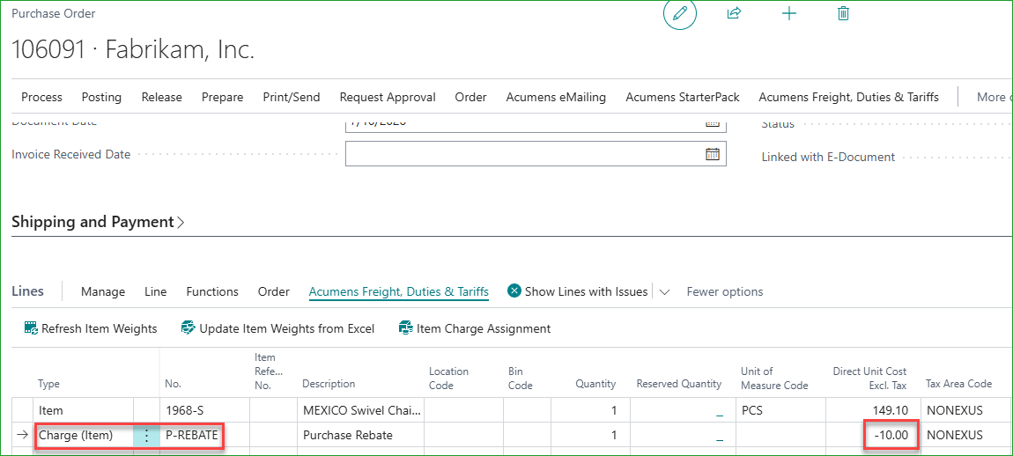Click the Unit of Measure Code column header
Image resolution: width=1013 pixels, height=456 pixels.
774,378
